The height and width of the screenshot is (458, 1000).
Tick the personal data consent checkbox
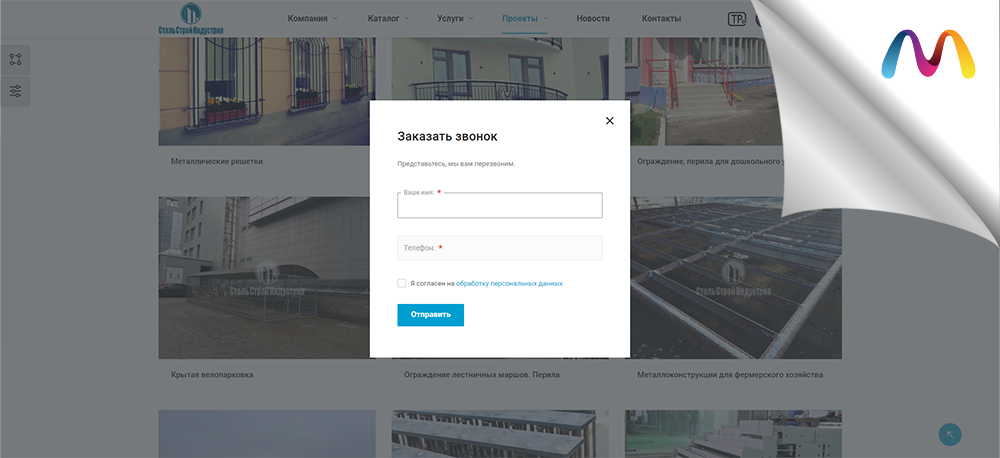401,283
